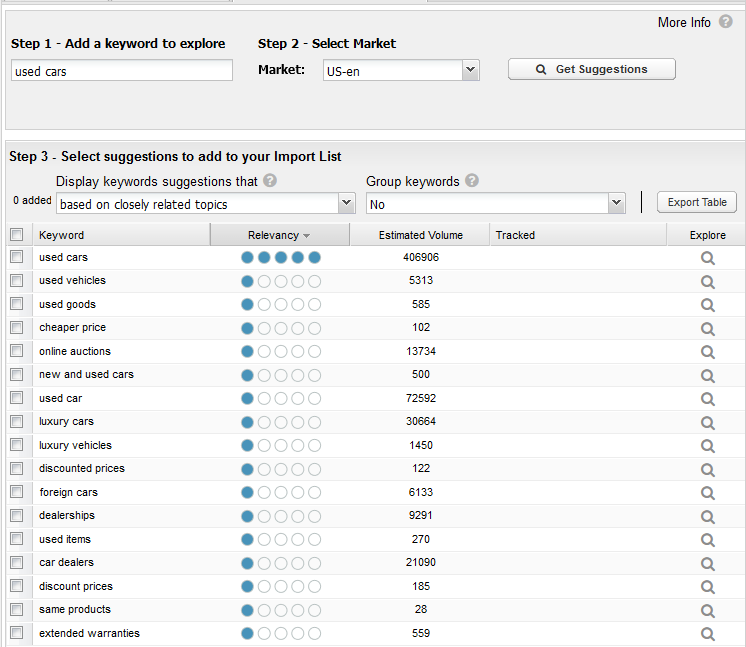The height and width of the screenshot is (647, 746).
Task: Explore 'luxury cars' with magnifier icon
Action: pos(707,422)
